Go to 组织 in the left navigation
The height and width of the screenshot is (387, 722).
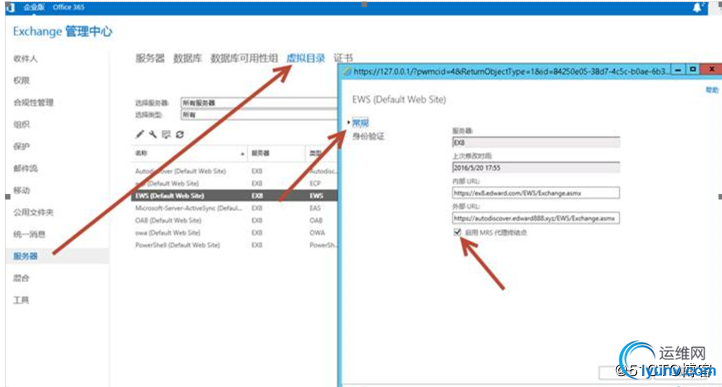21,124
